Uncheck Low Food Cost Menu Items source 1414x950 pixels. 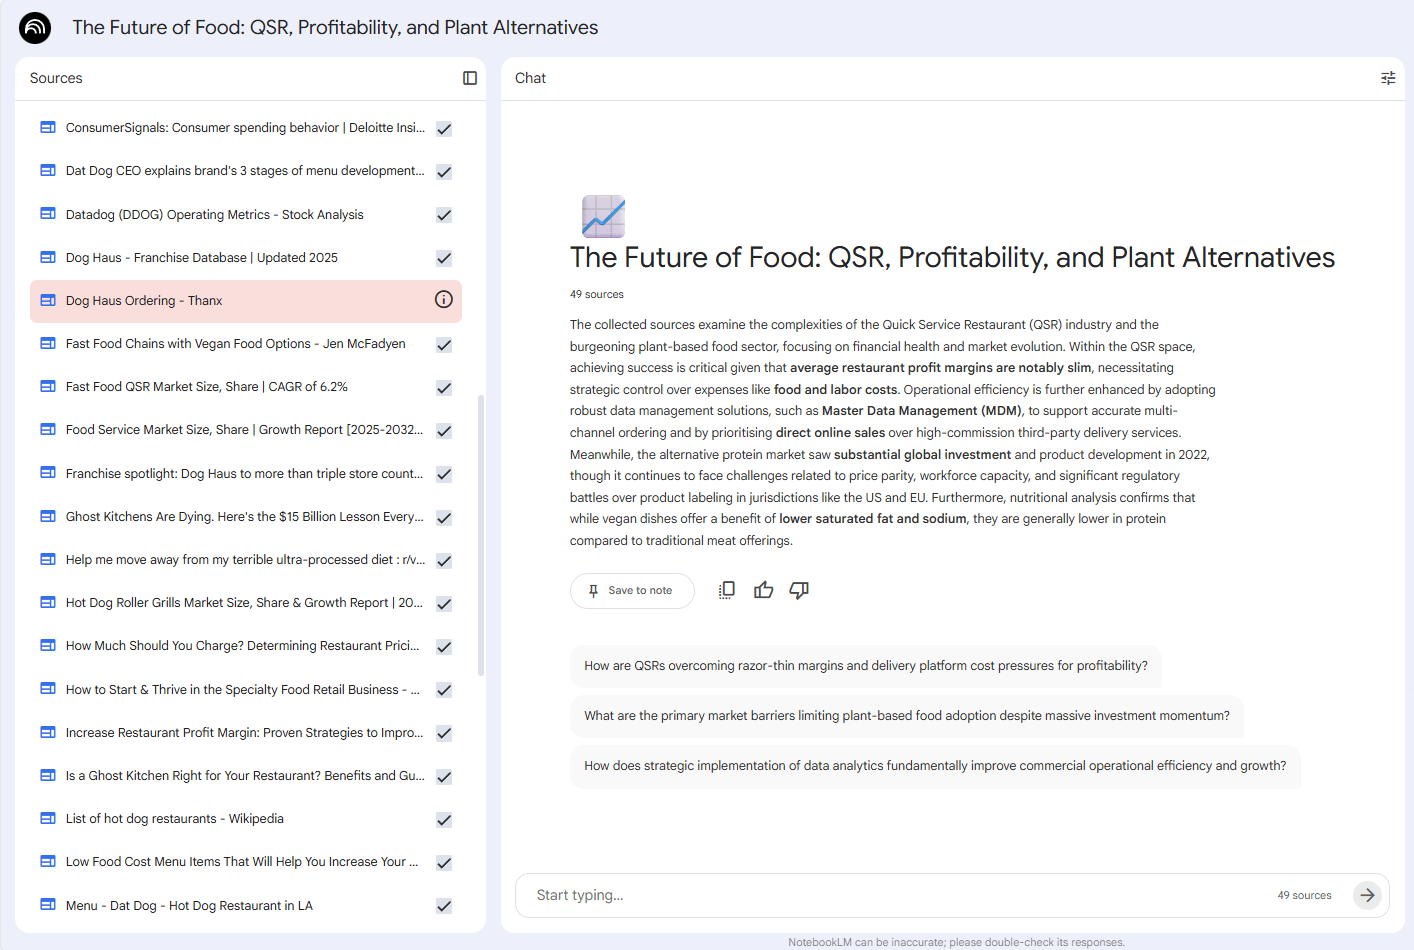[x=444, y=862]
